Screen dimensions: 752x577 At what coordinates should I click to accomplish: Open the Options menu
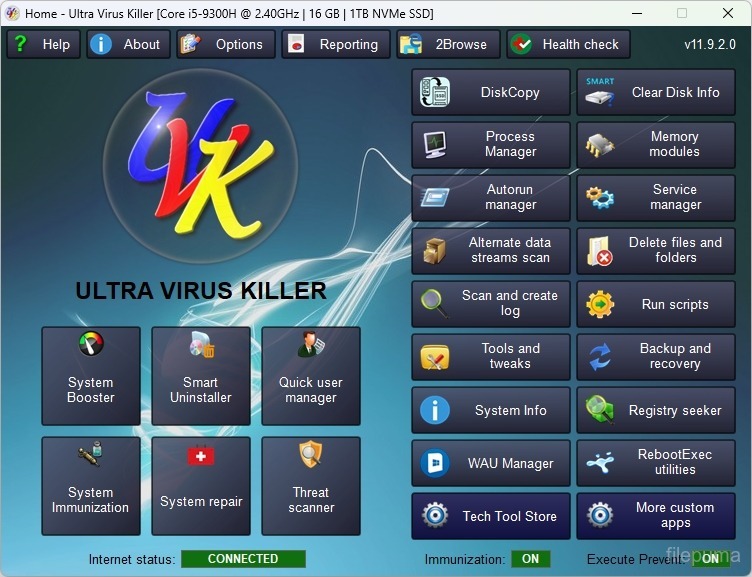click(226, 44)
